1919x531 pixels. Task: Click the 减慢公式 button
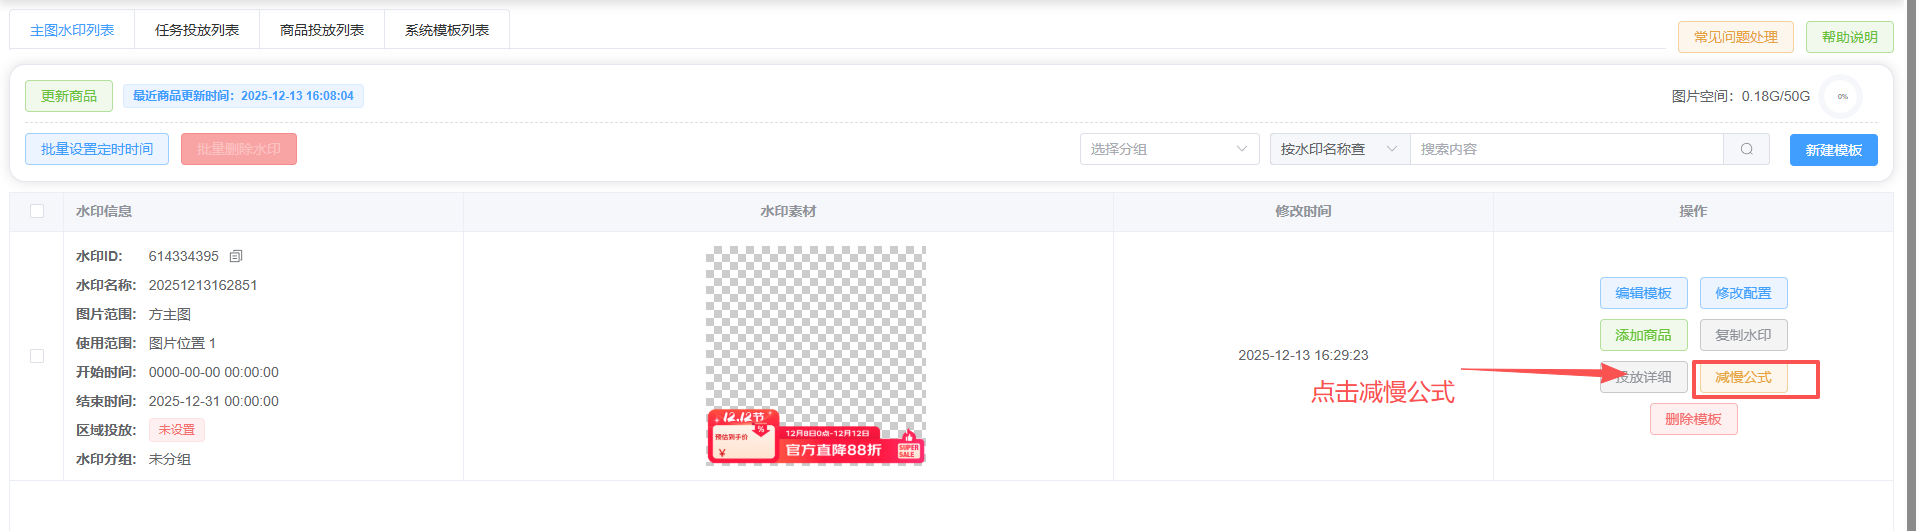pos(1743,377)
